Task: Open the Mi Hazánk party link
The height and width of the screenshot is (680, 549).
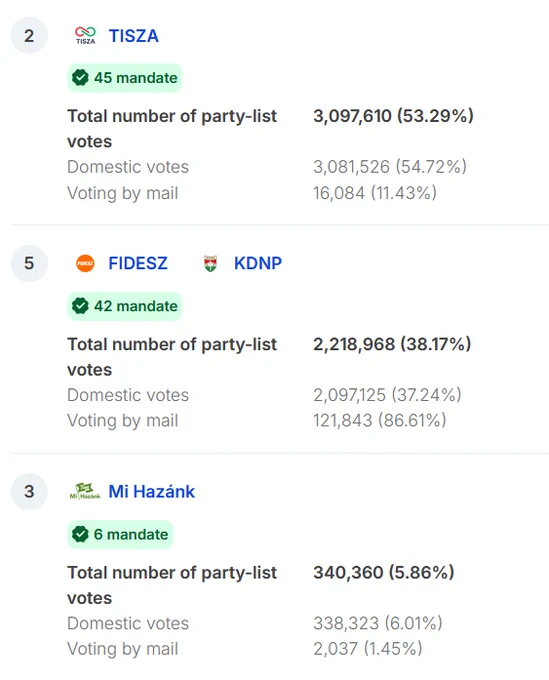Action: tap(151, 491)
